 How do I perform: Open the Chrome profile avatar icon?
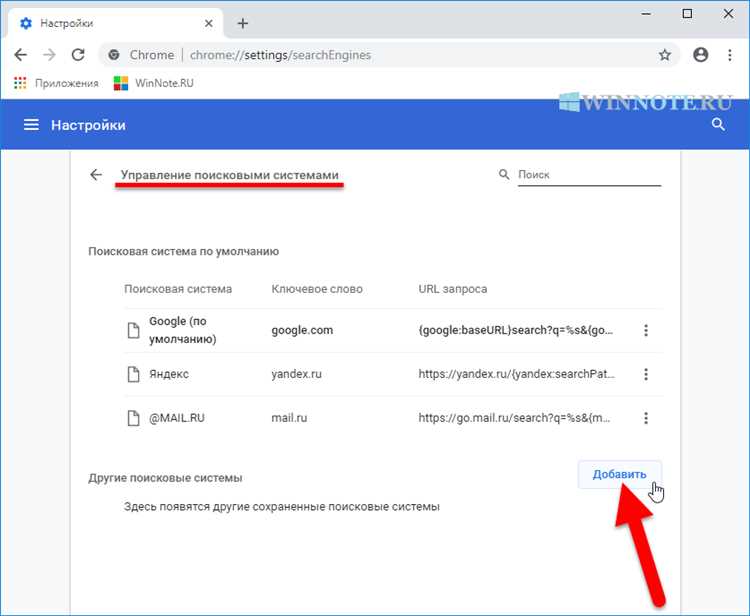coord(701,55)
